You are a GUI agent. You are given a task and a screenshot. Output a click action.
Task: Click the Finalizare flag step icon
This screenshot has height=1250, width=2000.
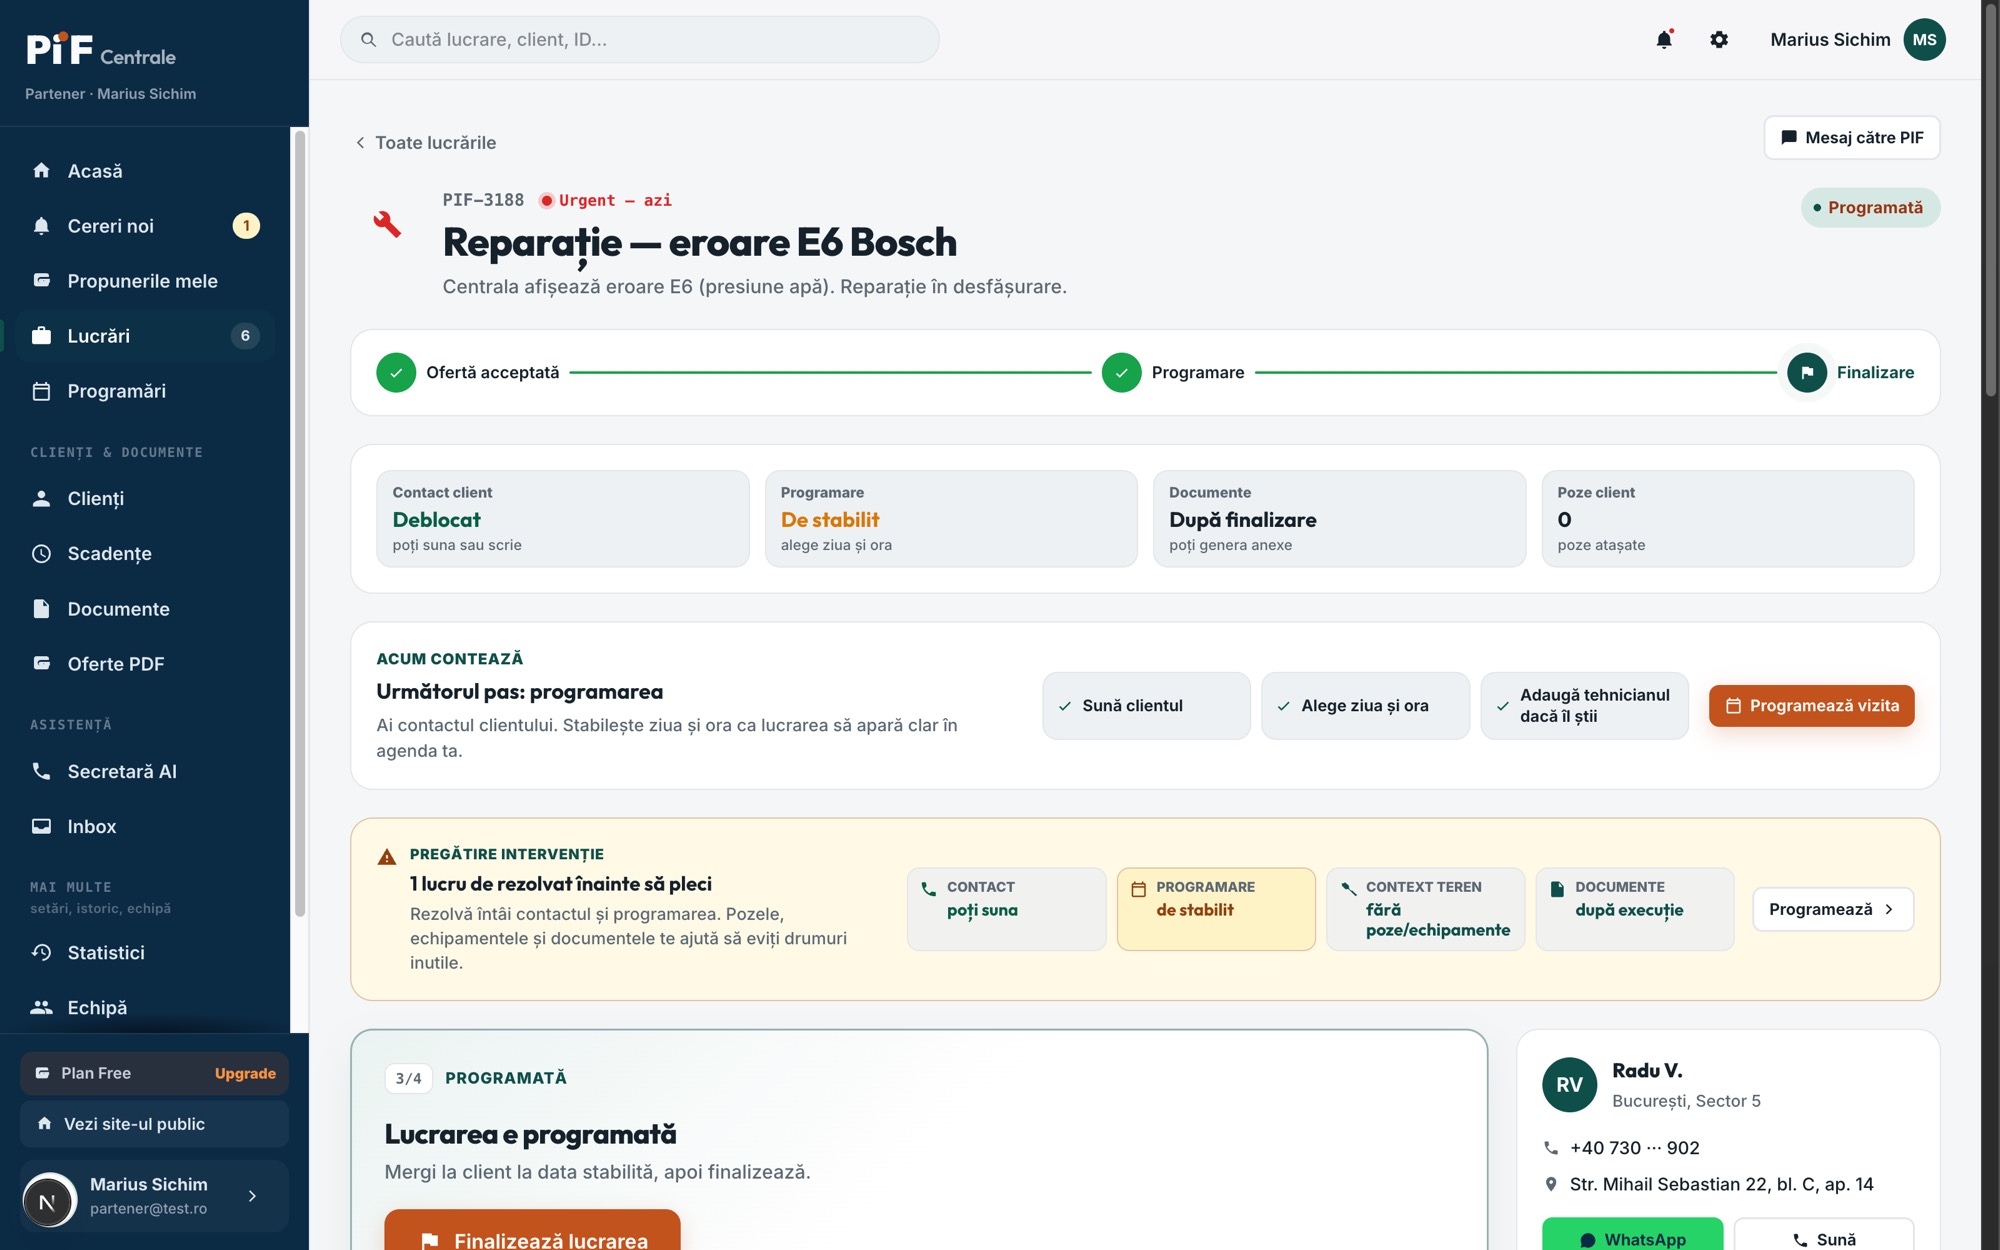point(1807,372)
